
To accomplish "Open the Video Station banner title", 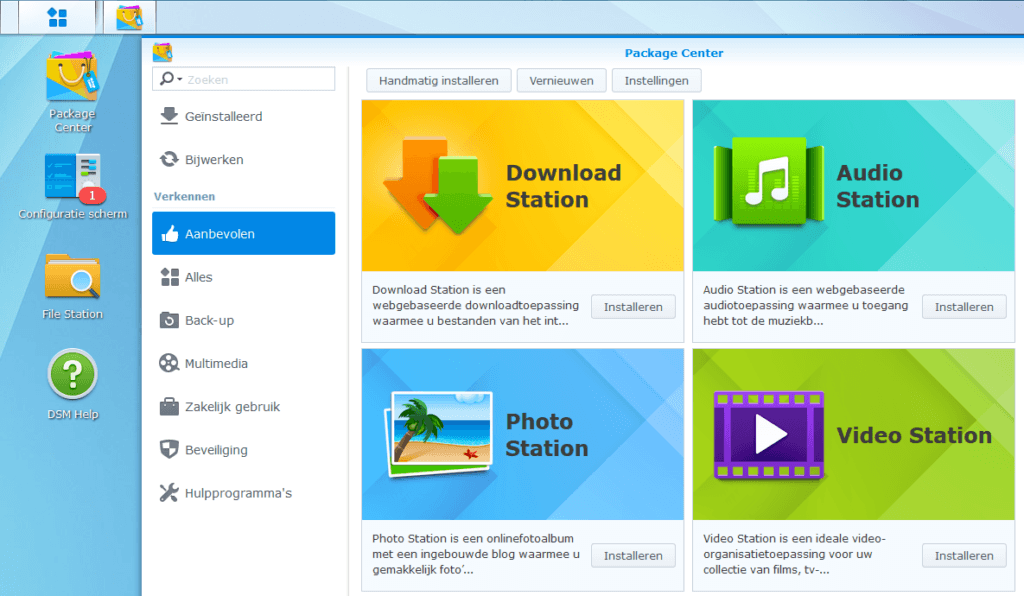I will pyautogui.click(x=914, y=435).
